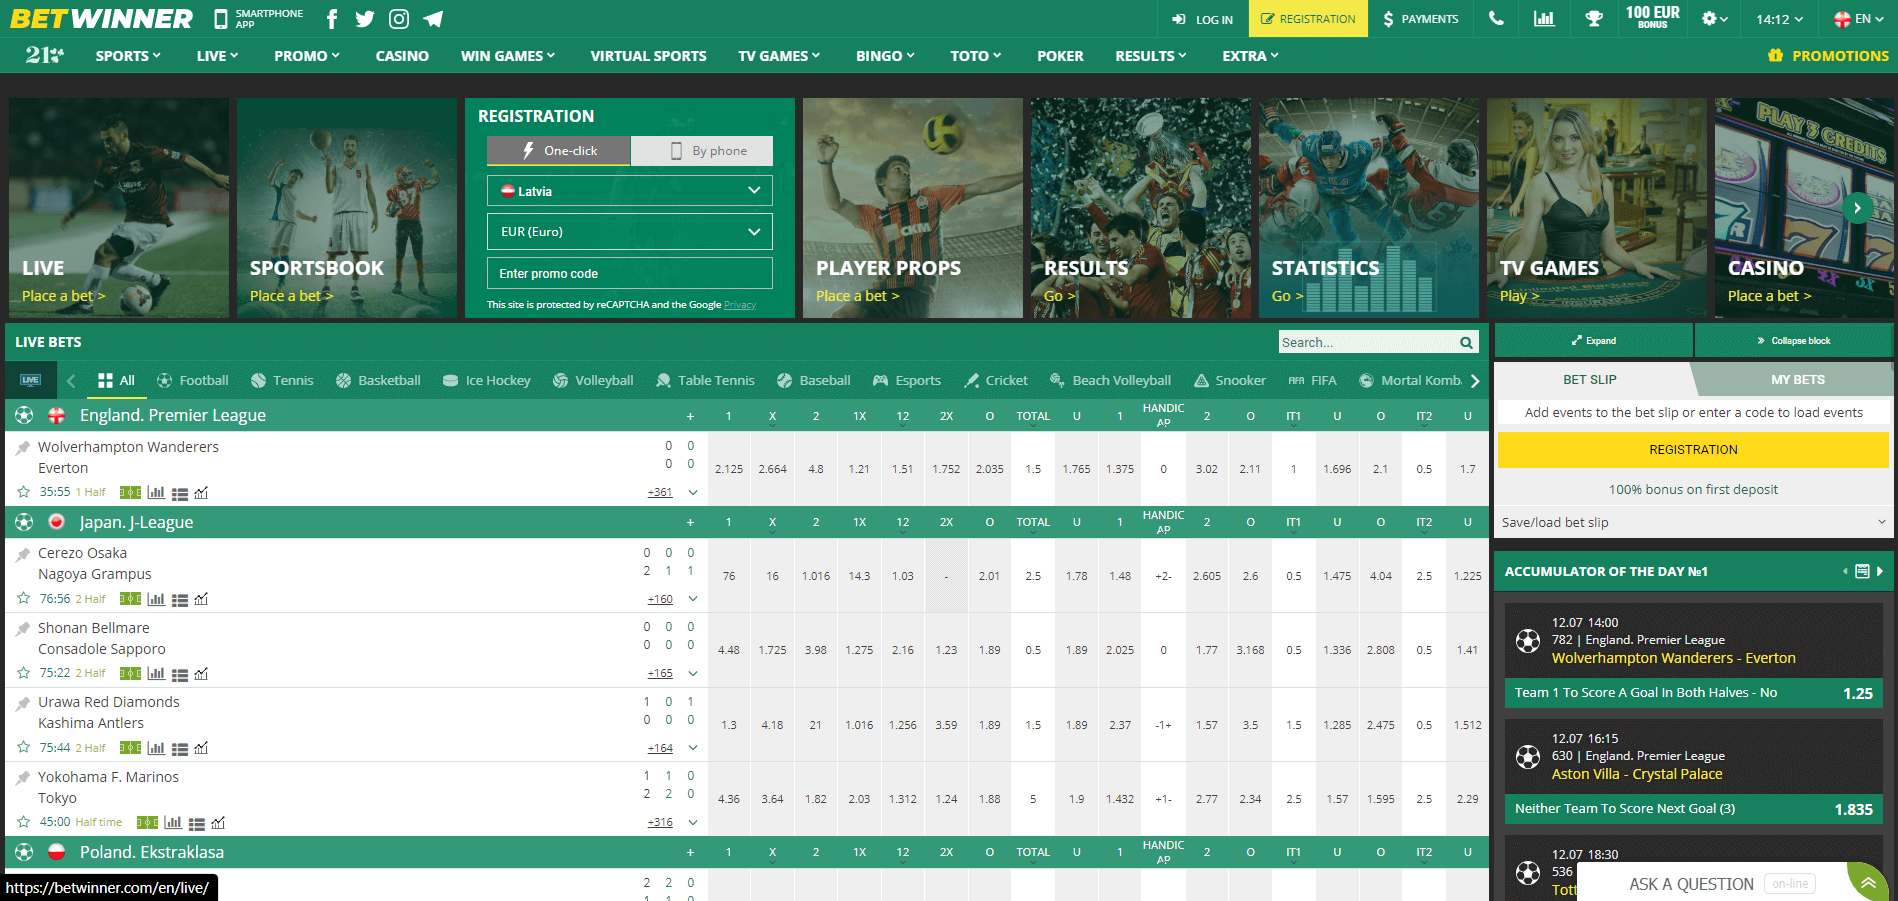Click the Collapse block button
This screenshot has height=901, width=1898.
1794,341
